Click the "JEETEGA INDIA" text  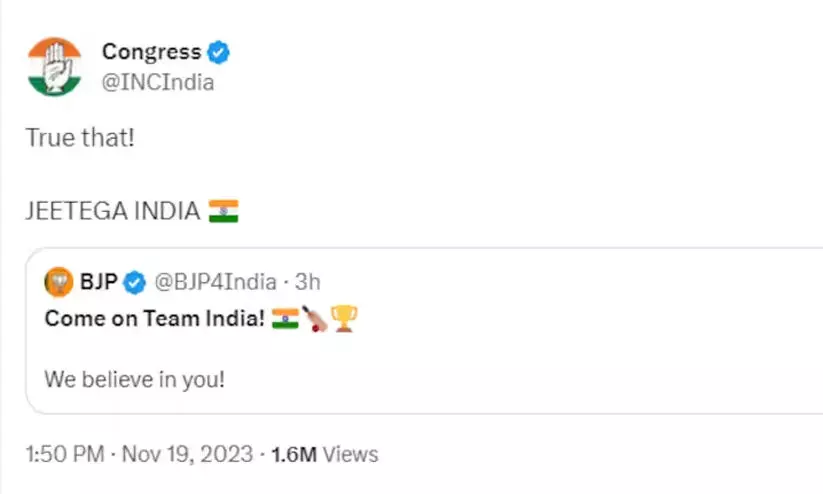point(112,212)
